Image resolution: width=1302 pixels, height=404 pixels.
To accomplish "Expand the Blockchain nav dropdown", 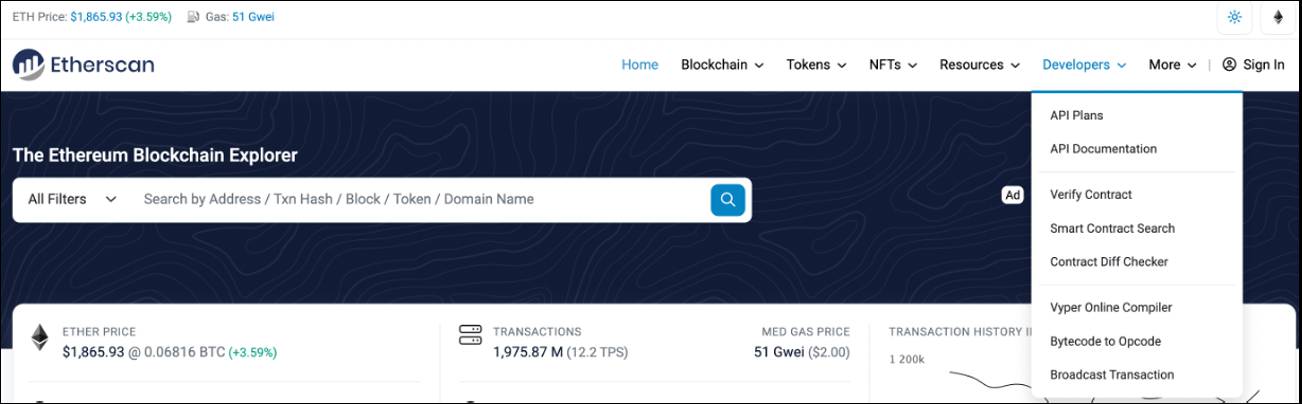I will [722, 64].
